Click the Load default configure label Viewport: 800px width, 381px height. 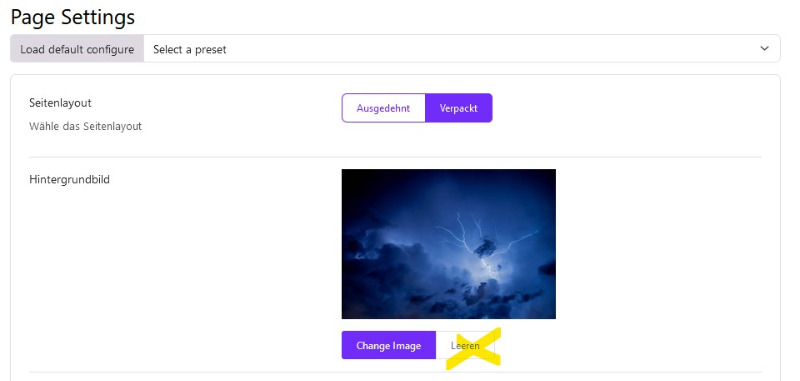pos(77,49)
